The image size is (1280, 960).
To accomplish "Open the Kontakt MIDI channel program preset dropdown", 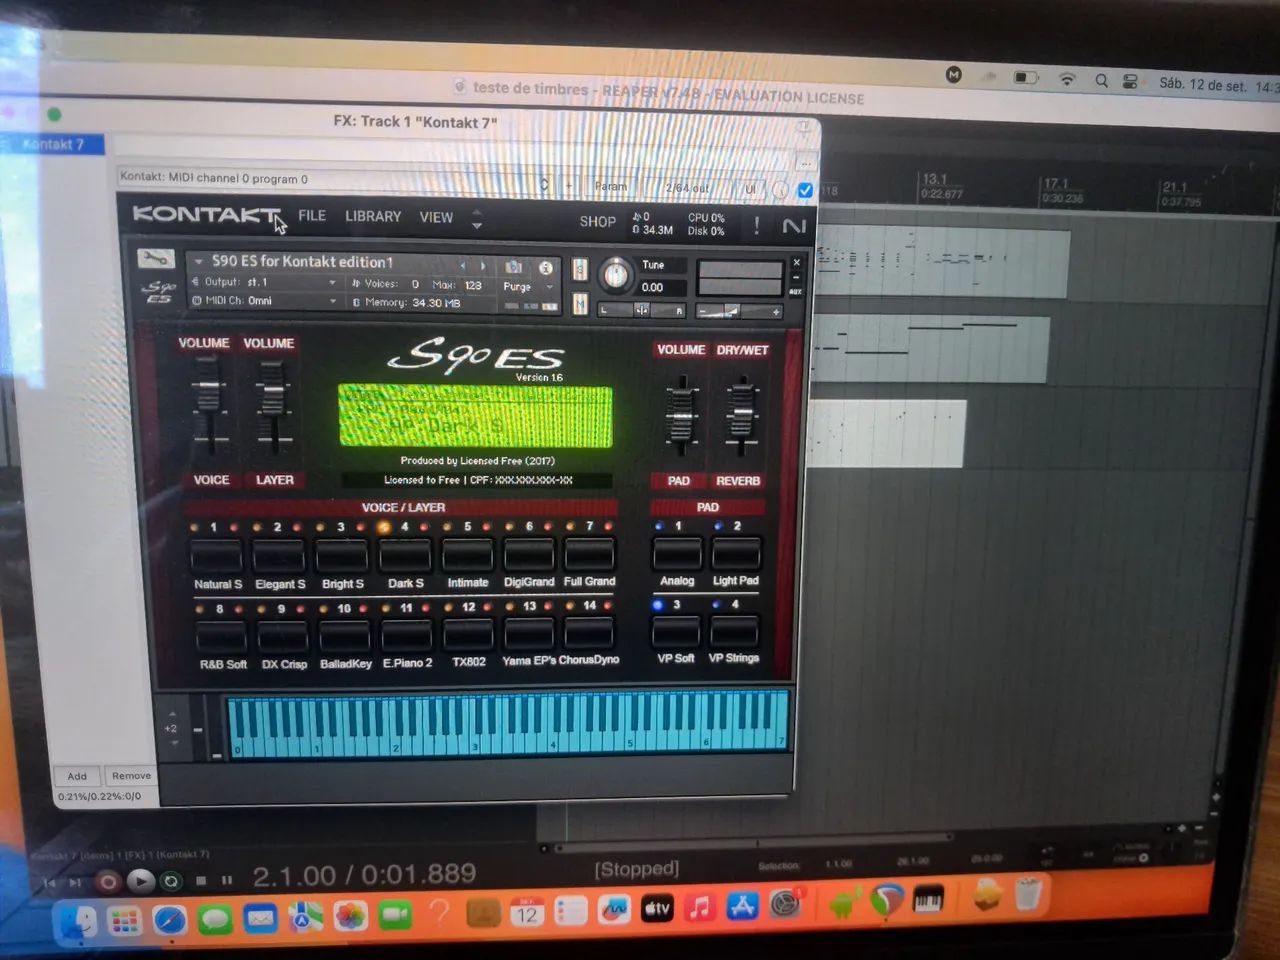I will tap(334, 180).
